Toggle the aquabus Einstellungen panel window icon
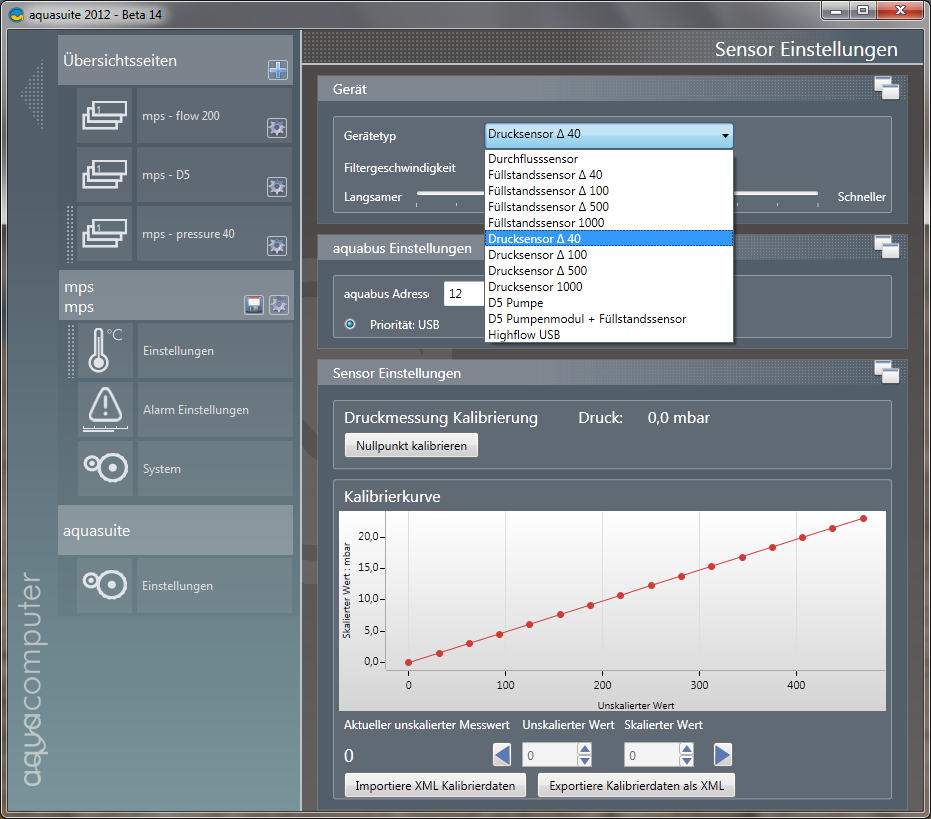The image size is (931, 819). point(886,247)
